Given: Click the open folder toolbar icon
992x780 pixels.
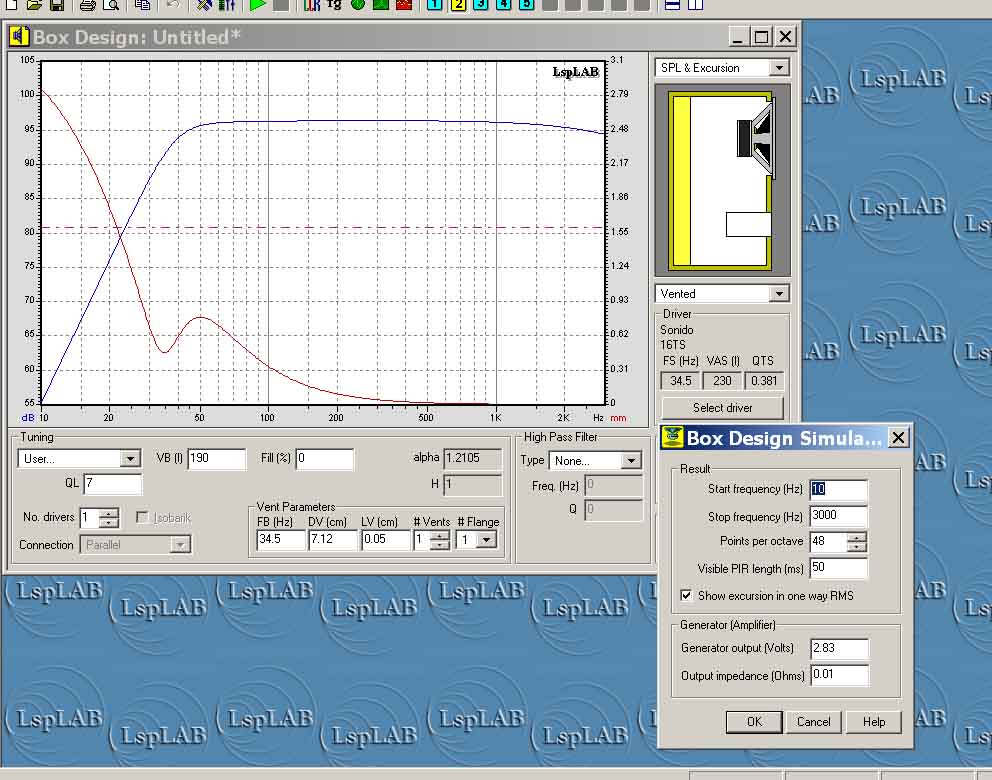Looking at the screenshot, I should point(34,5).
